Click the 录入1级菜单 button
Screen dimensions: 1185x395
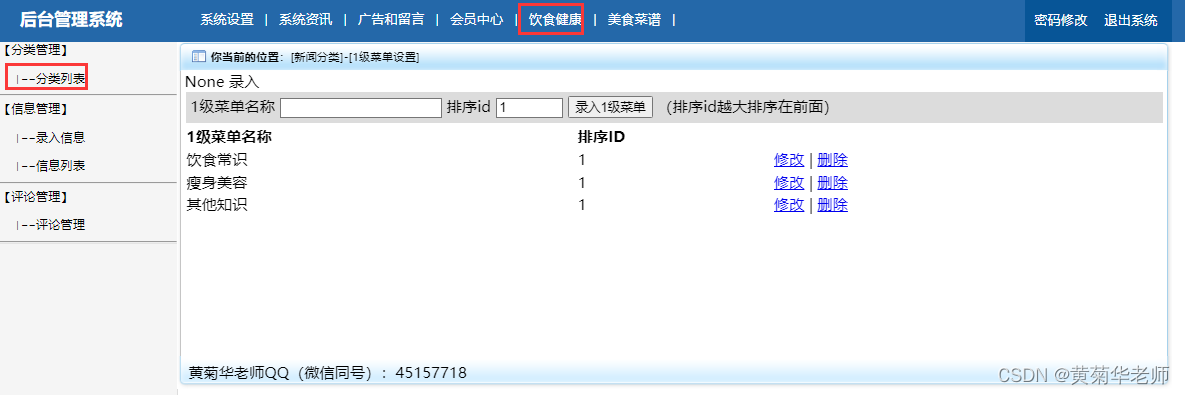click(x=610, y=107)
